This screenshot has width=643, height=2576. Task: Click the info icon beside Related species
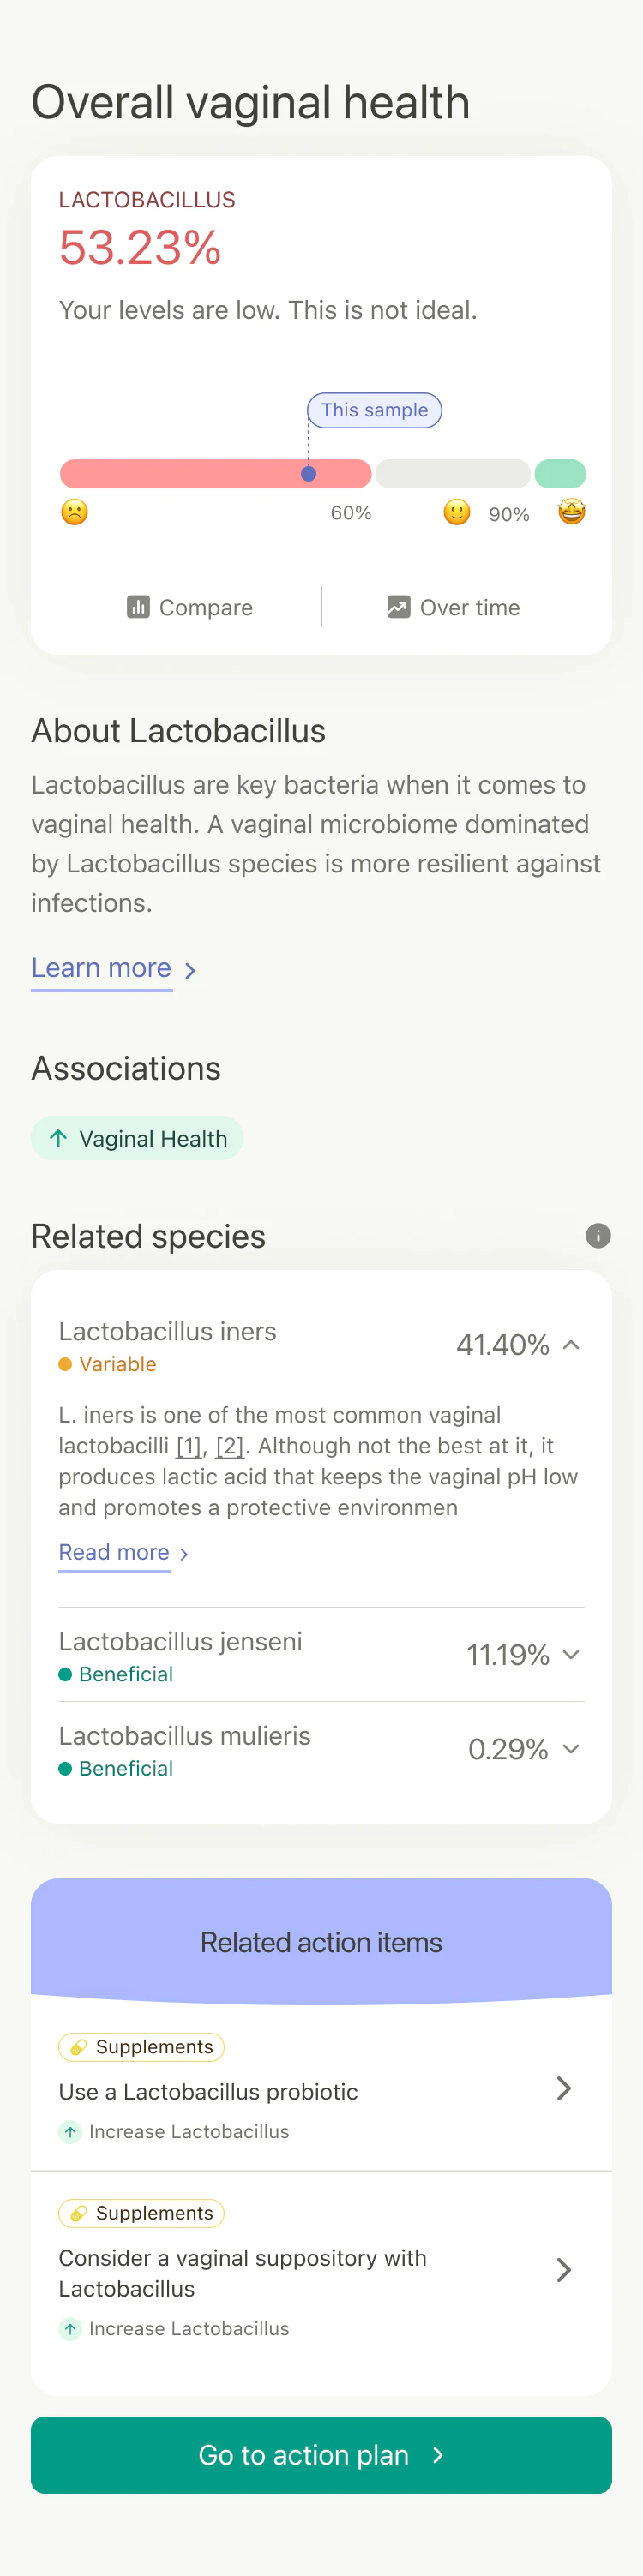[598, 1236]
